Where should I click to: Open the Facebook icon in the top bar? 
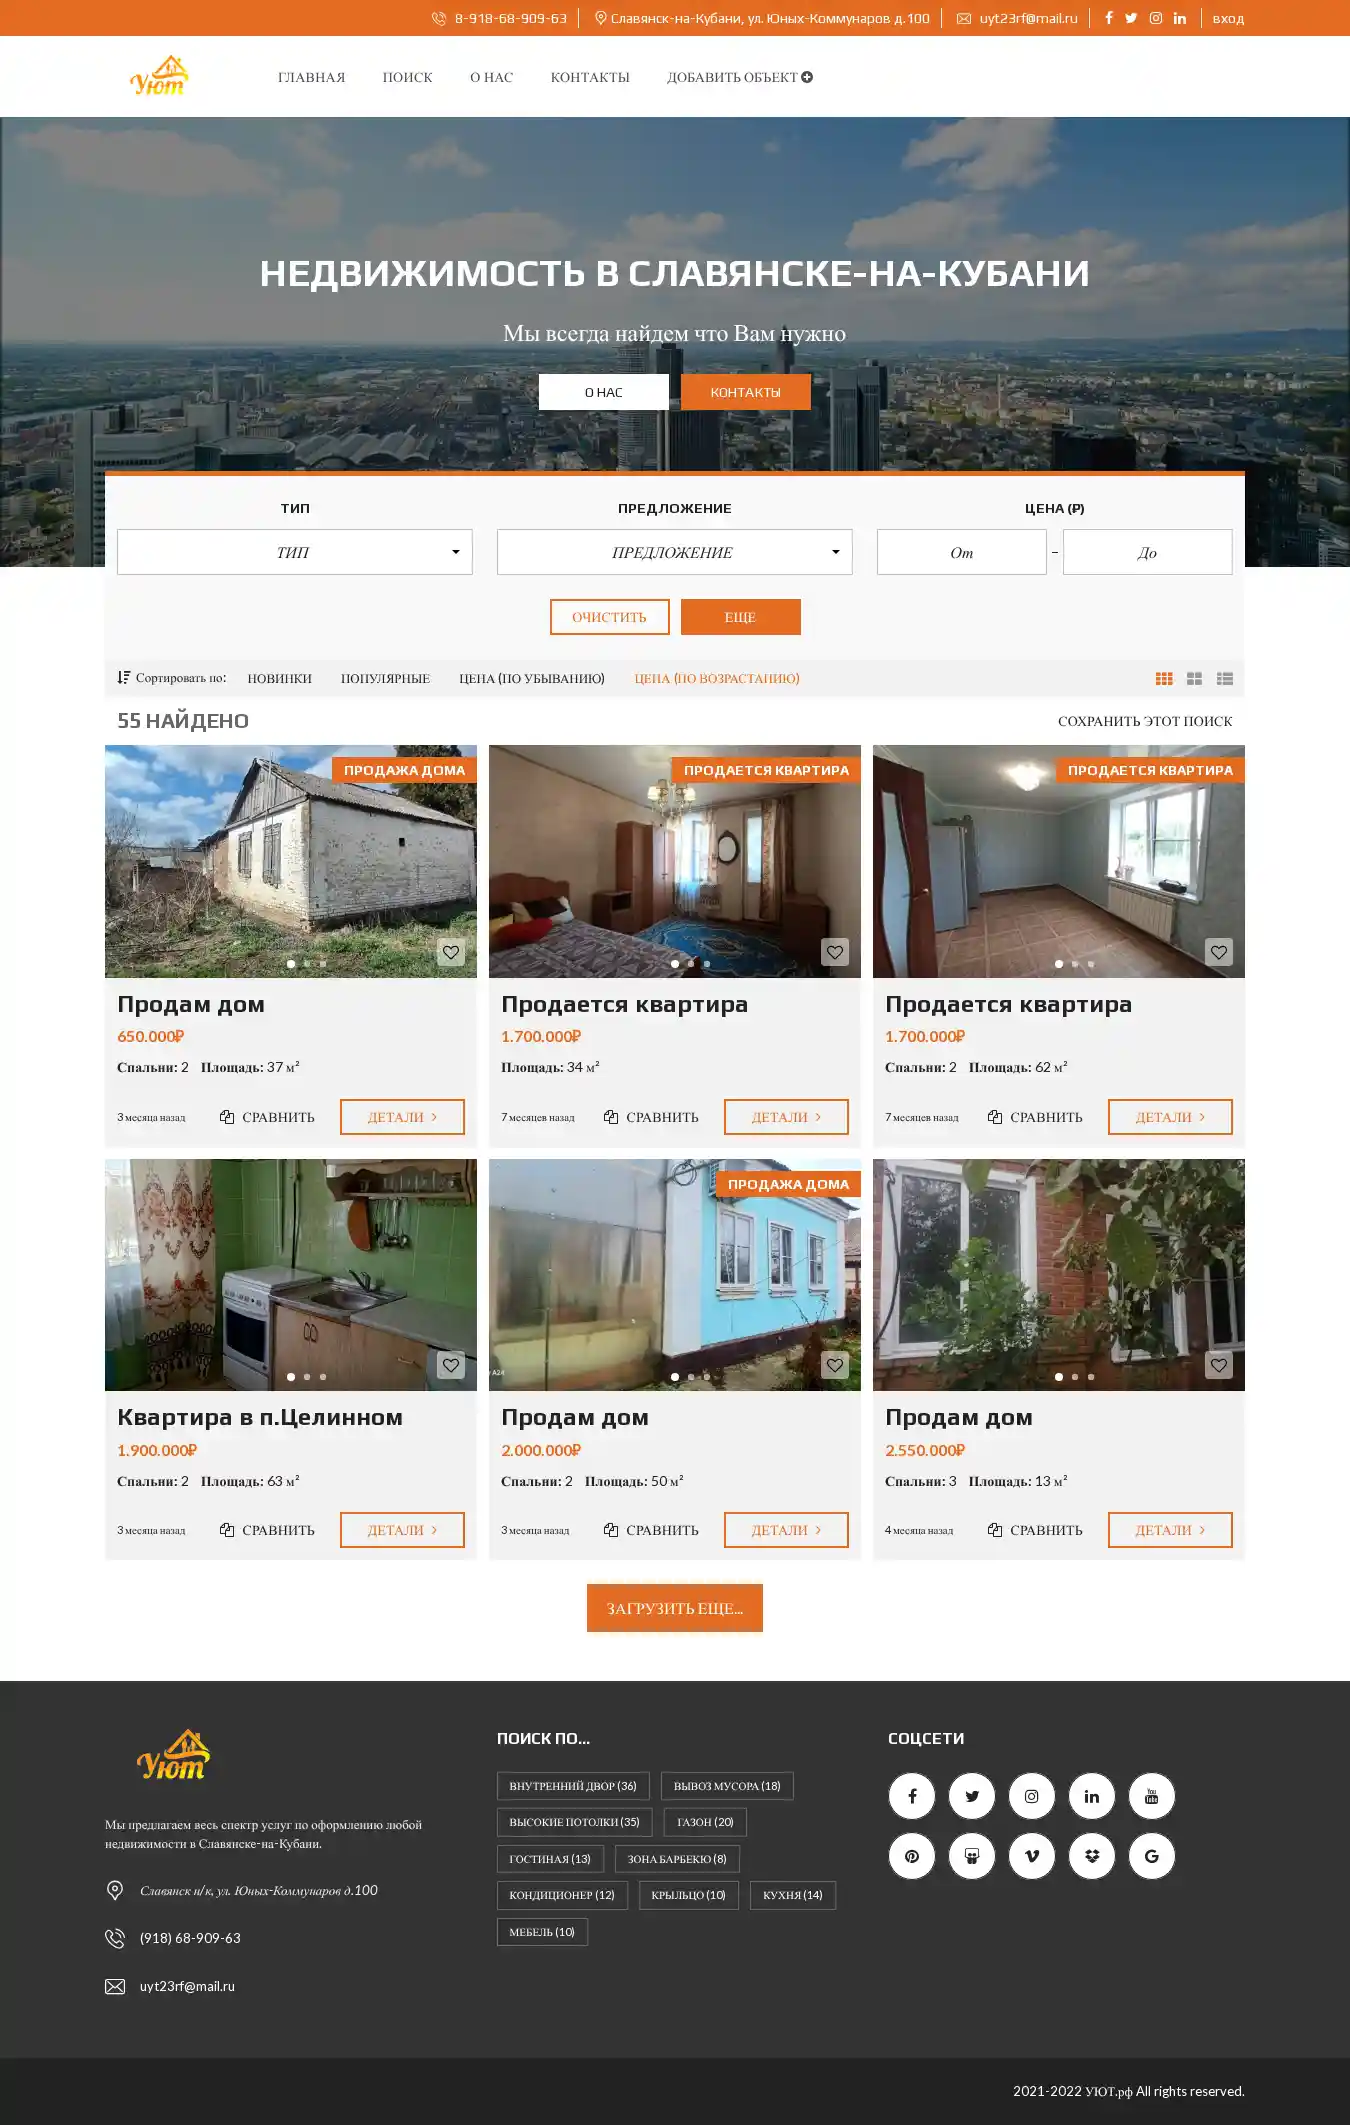(1108, 18)
